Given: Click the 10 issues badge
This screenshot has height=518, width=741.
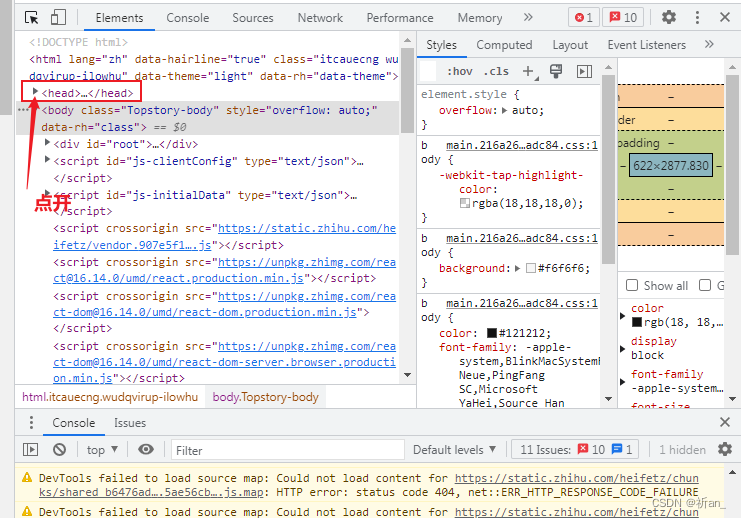Looking at the screenshot, I should click(x=623, y=18).
